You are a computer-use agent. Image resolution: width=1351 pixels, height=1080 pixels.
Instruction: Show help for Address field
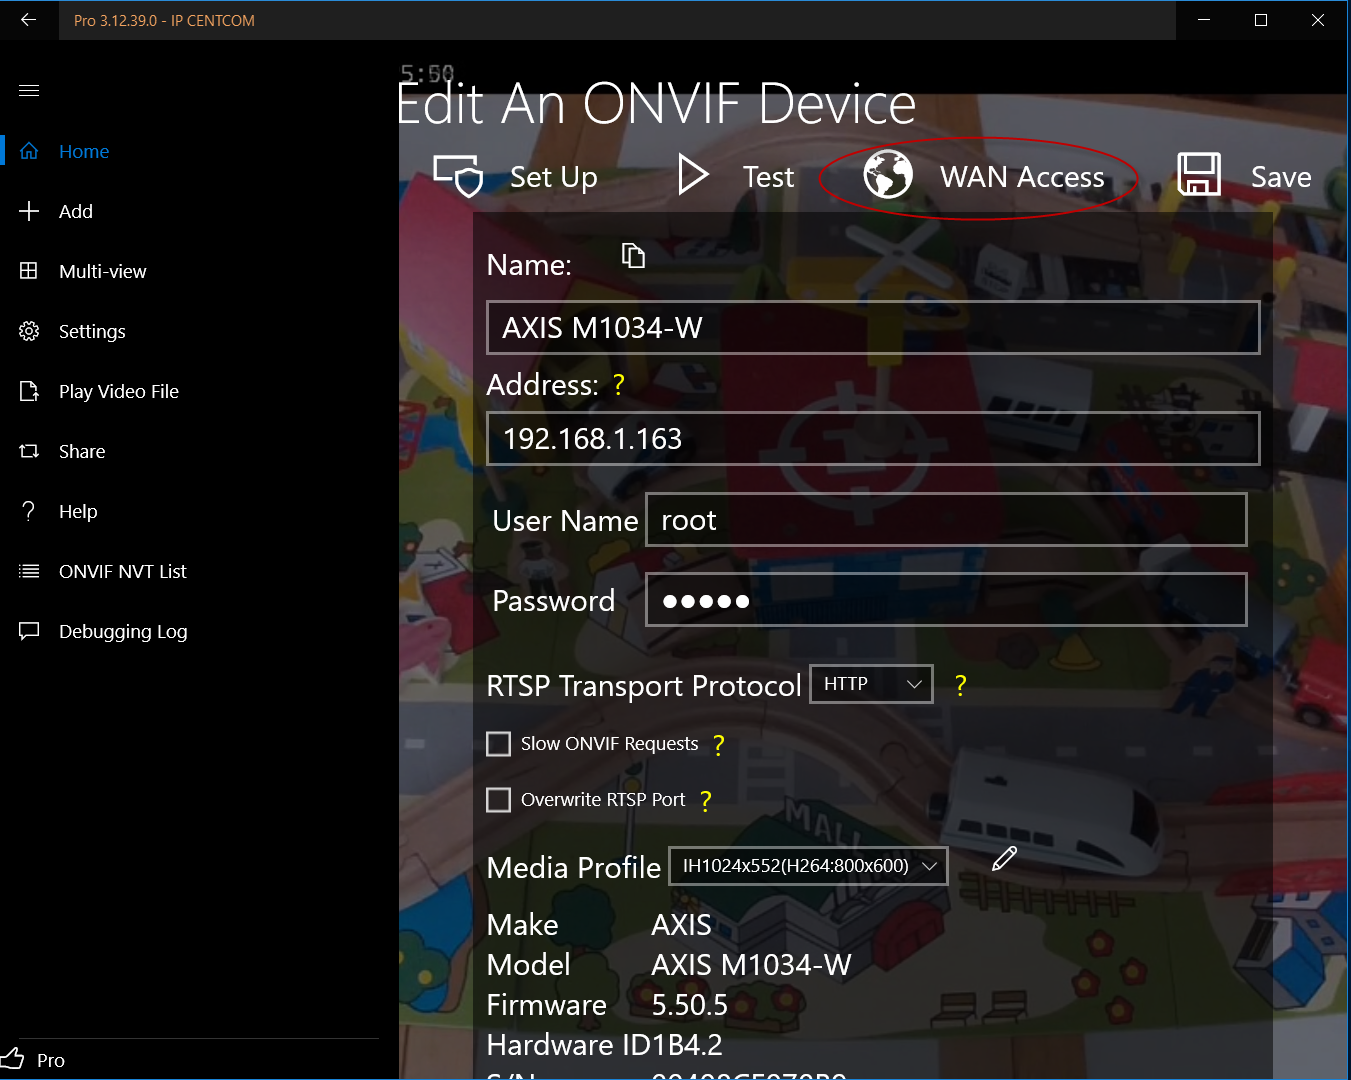point(619,385)
